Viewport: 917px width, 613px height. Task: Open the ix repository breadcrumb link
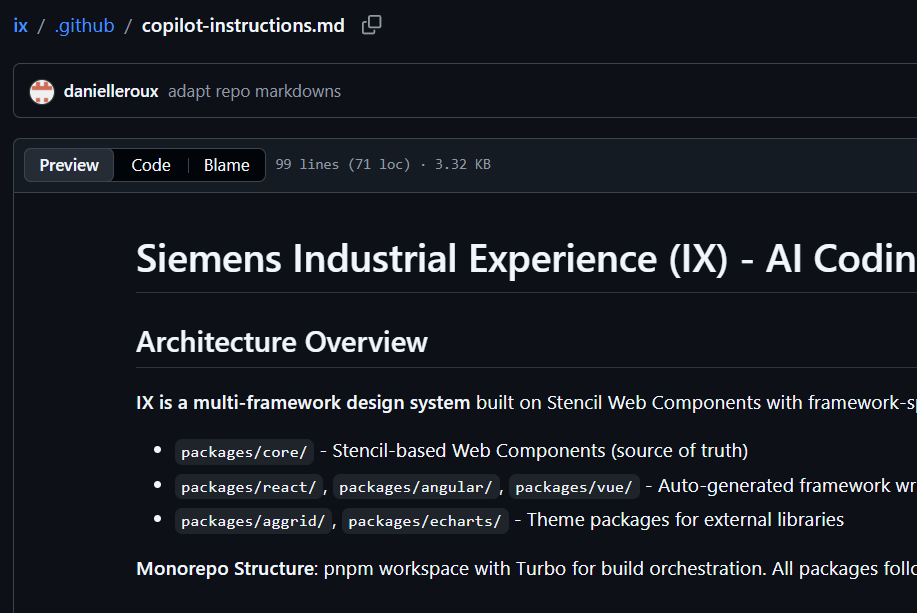[x=19, y=25]
